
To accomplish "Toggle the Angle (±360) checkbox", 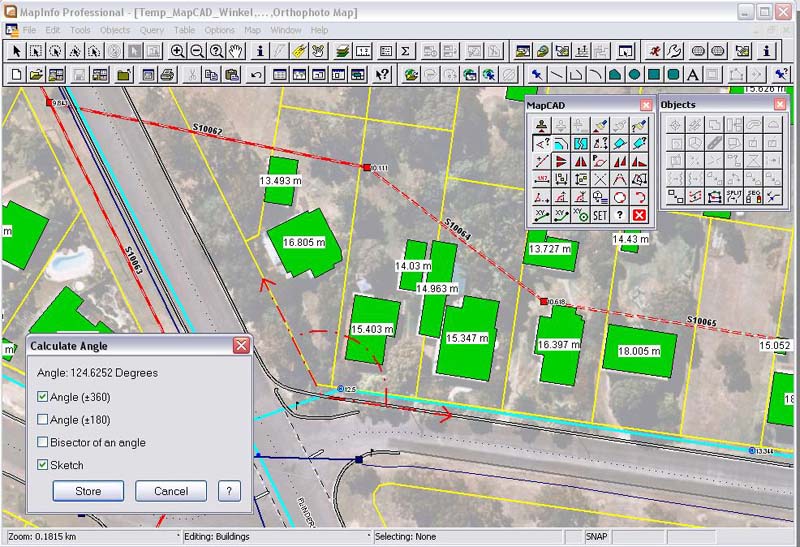I will tap(43, 396).
